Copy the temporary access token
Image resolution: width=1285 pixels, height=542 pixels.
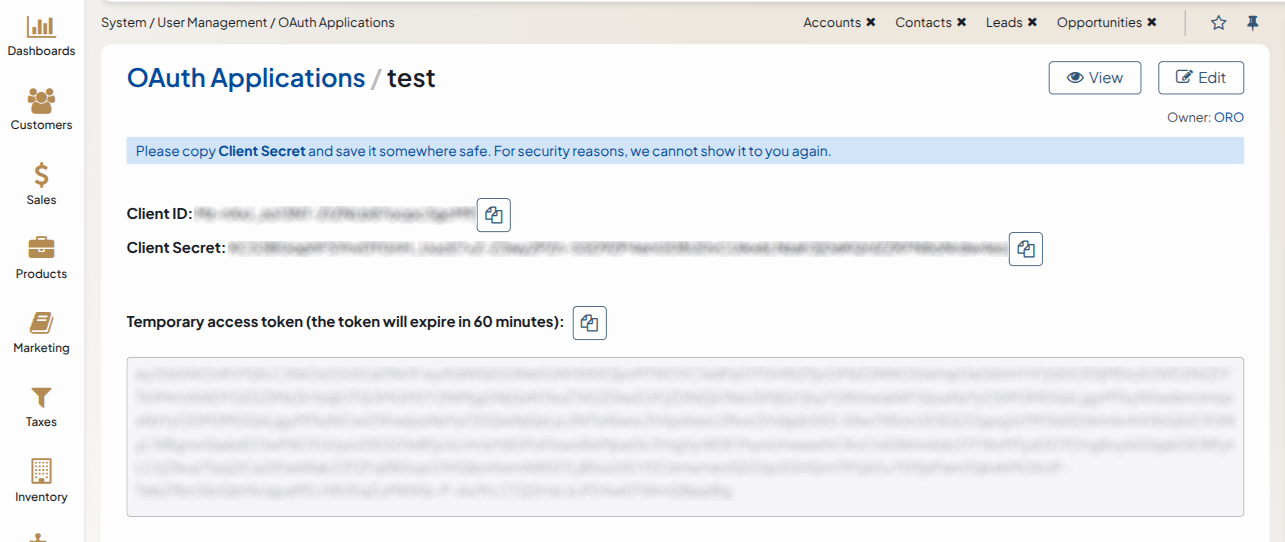coord(590,323)
